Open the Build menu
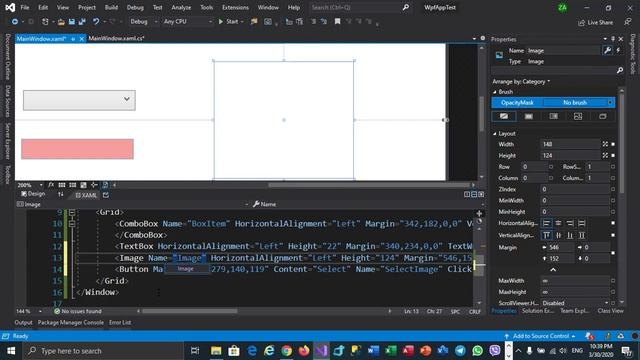Screen dimensions: 640x360 point(111,7)
